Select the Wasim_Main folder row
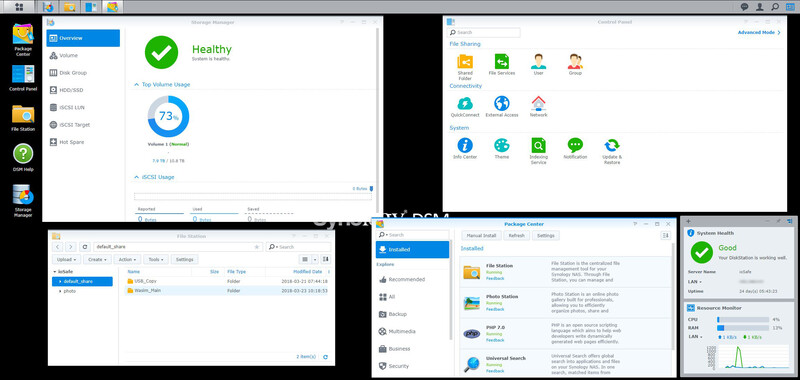The width and height of the screenshot is (800, 380). (228, 291)
